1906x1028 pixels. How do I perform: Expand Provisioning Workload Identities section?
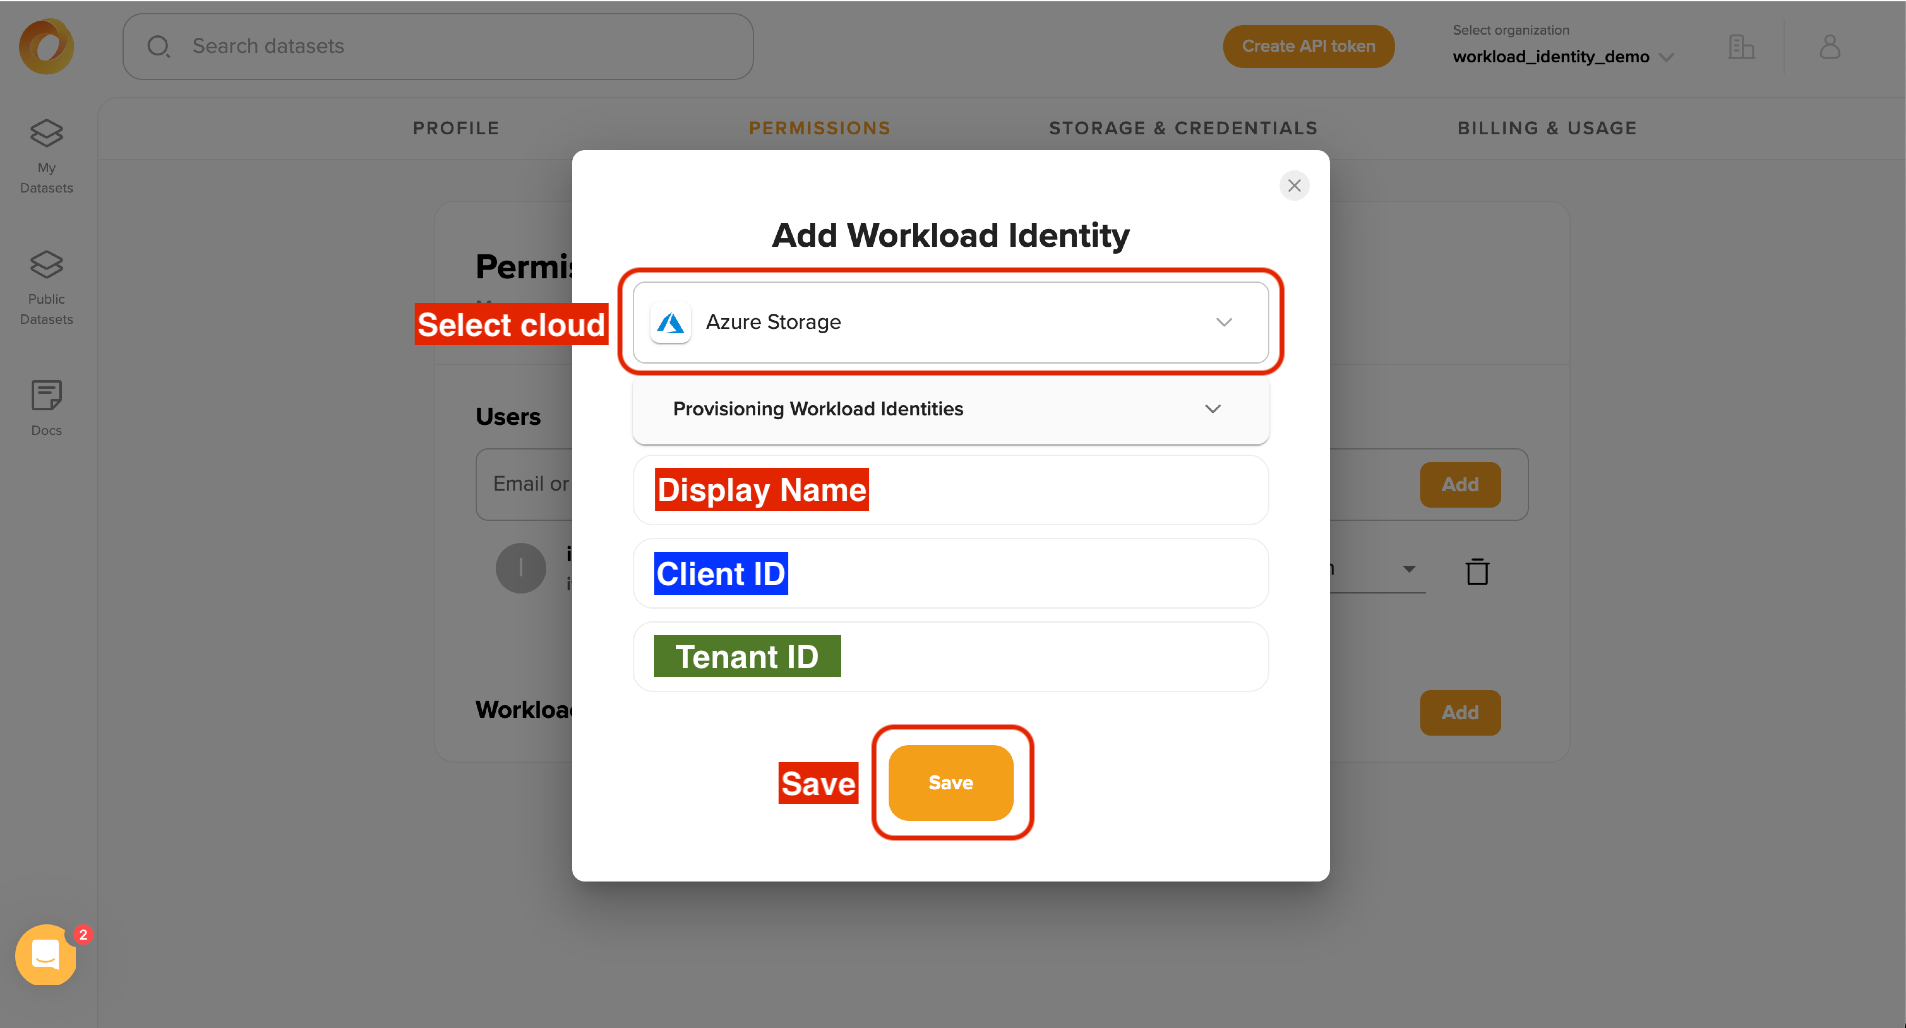click(x=950, y=409)
